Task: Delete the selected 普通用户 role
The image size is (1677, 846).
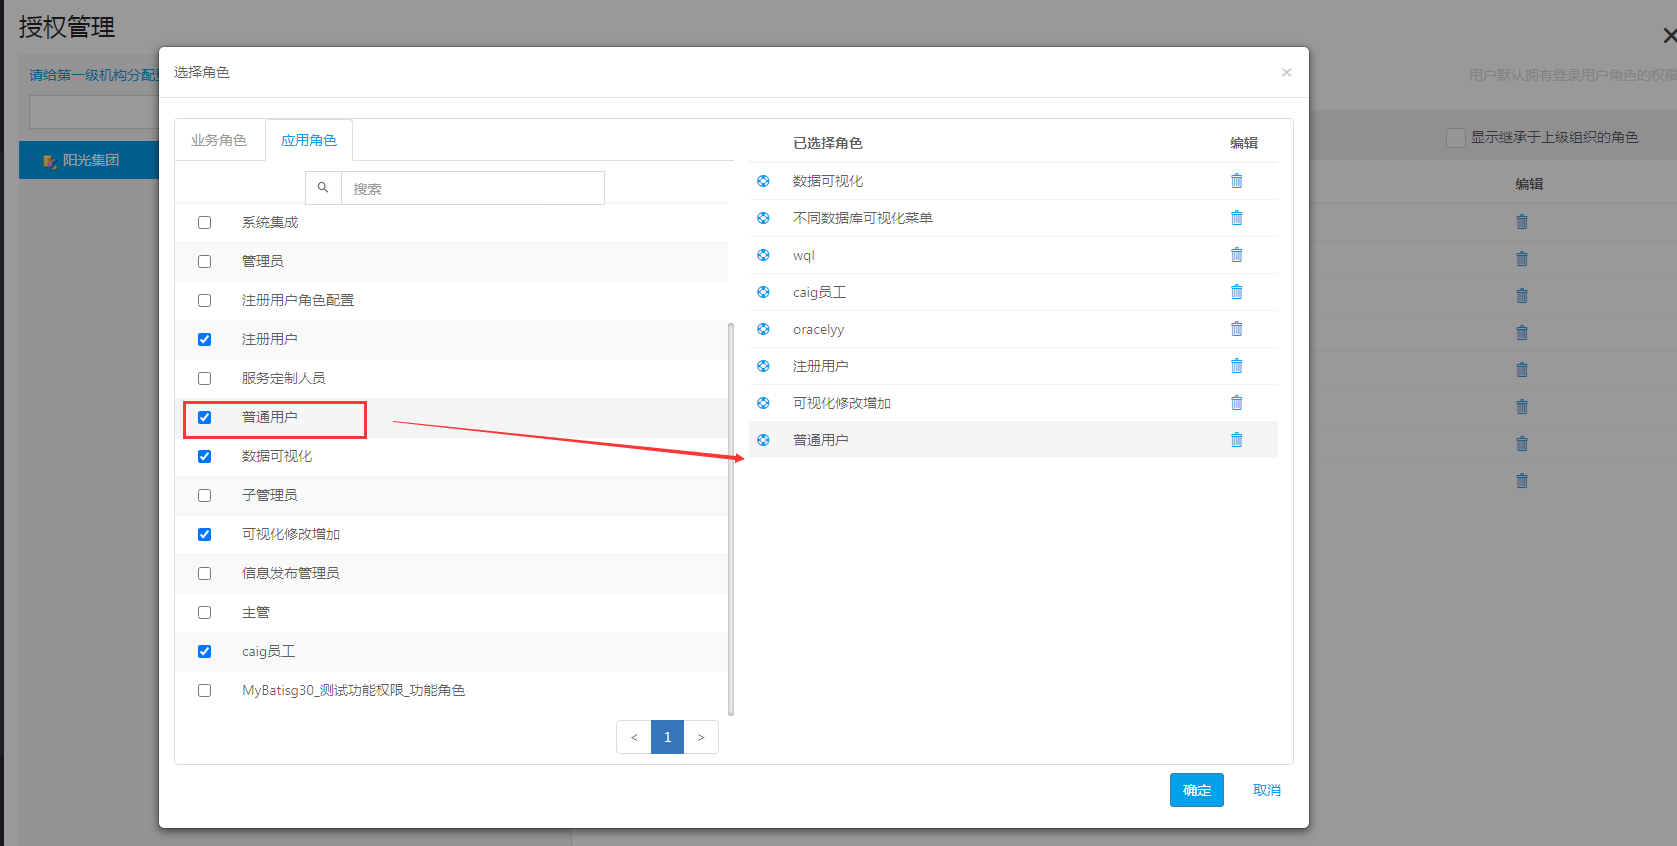Action: coord(1236,440)
